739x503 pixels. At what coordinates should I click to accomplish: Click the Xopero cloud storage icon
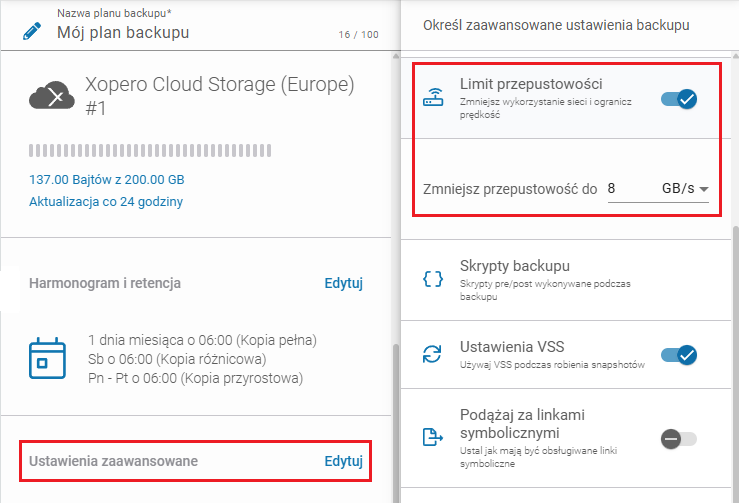tap(52, 96)
